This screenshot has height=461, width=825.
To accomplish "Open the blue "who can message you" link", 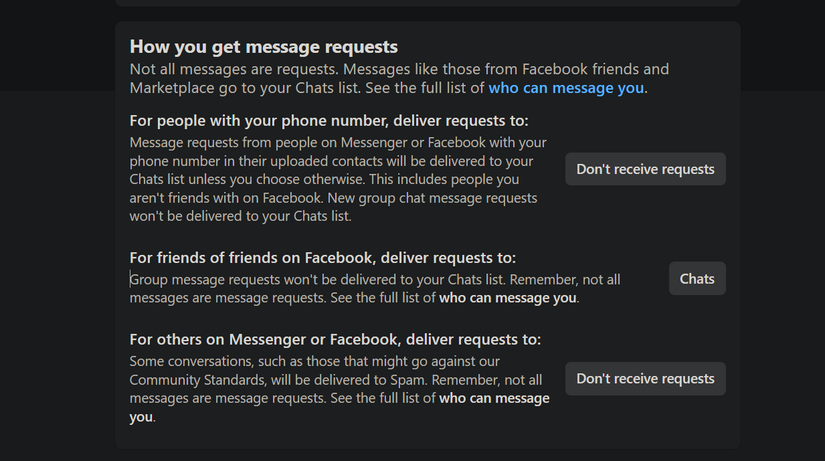I will click(567, 88).
